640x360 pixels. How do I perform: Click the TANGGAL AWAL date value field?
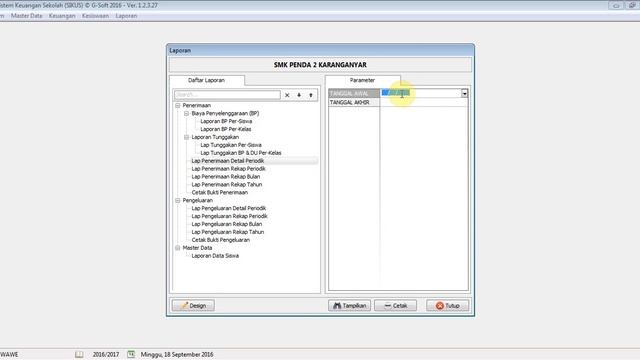421,93
